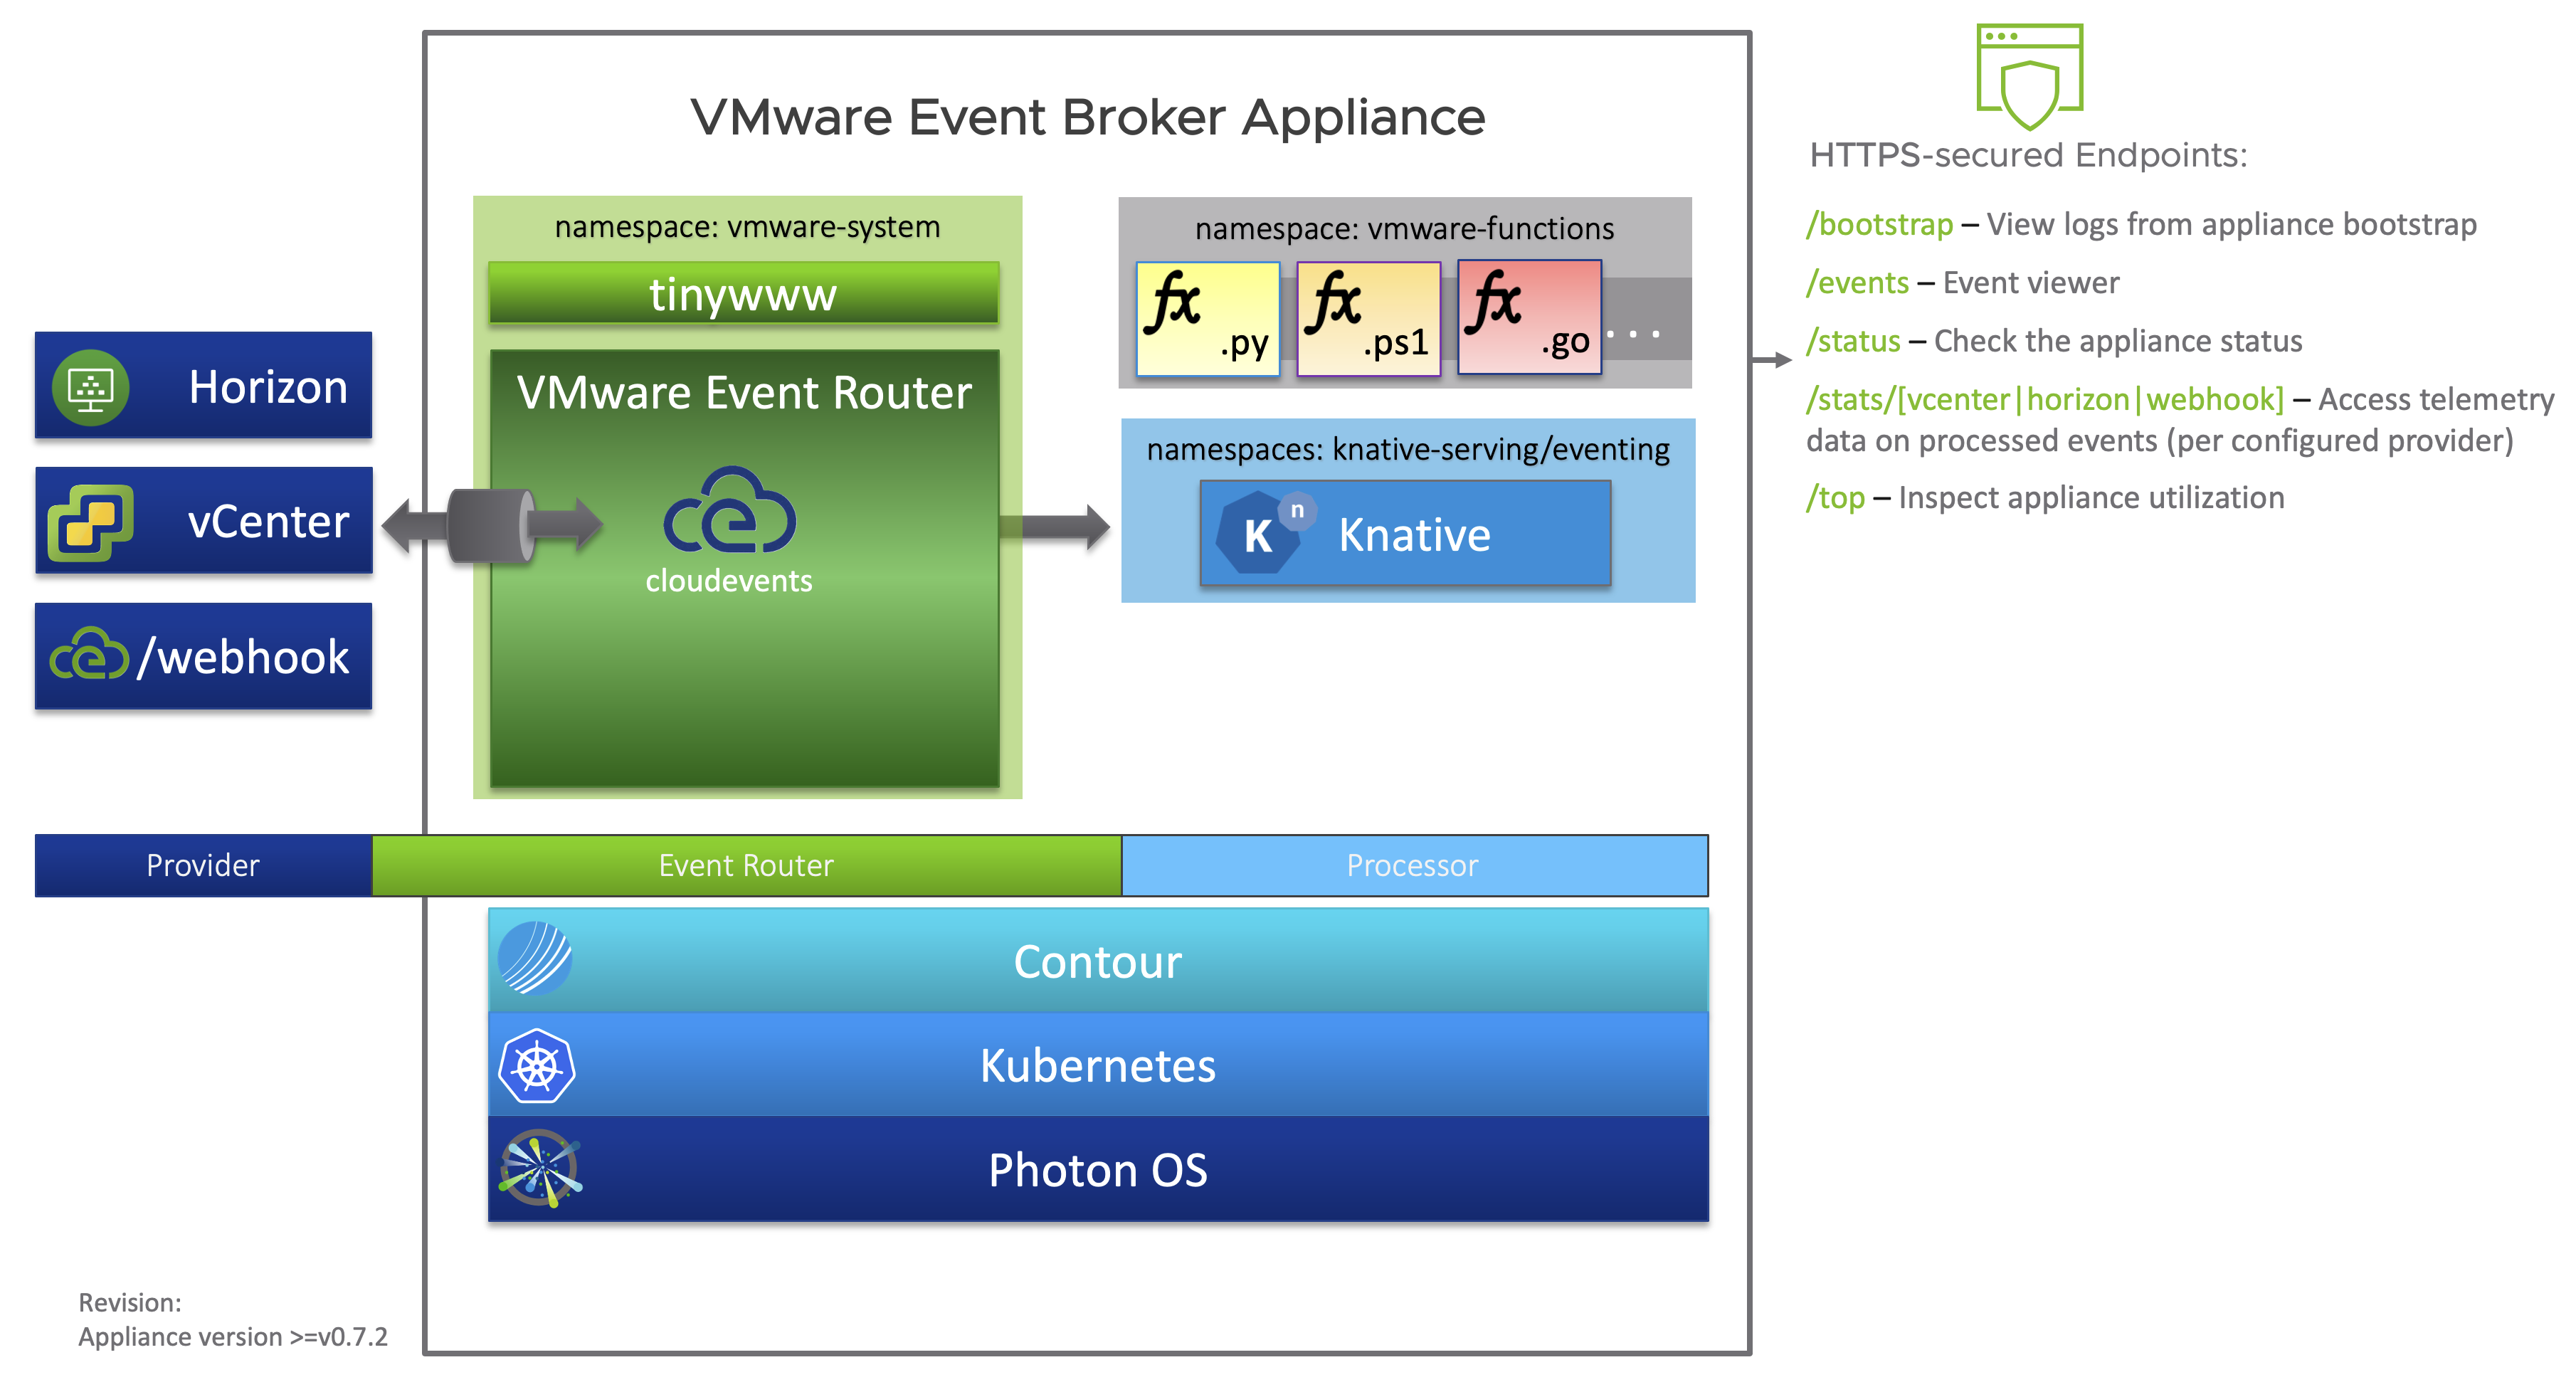Click the Event Router legend segment
The image size is (2576, 1382).
pyautogui.click(x=746, y=865)
